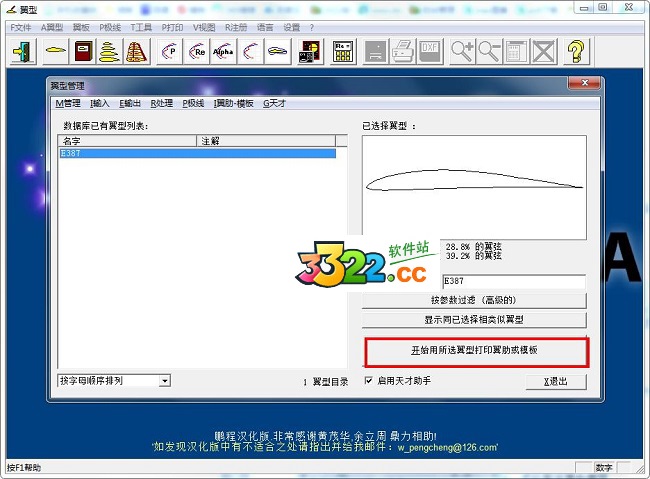Open the V视图 menu

tap(204, 27)
